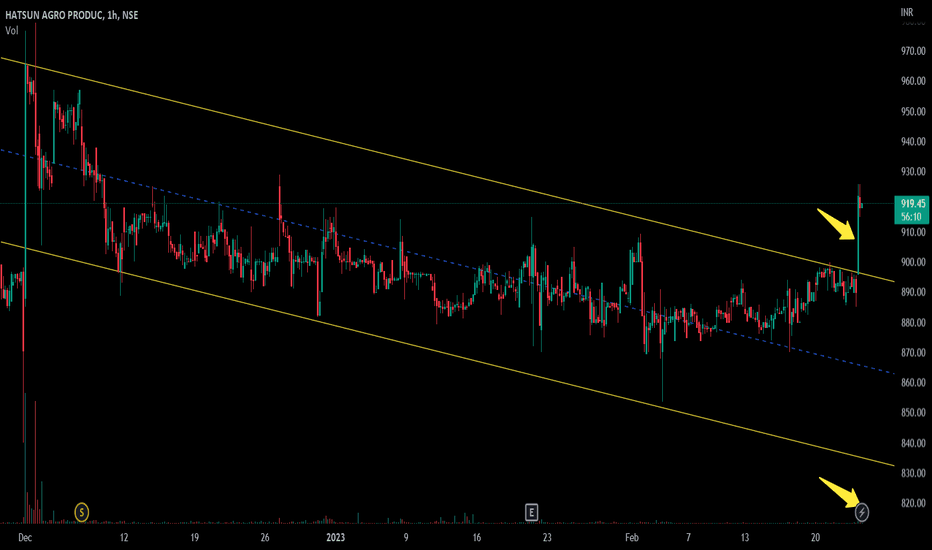Click the 940.00 price axis label

(x=913, y=142)
